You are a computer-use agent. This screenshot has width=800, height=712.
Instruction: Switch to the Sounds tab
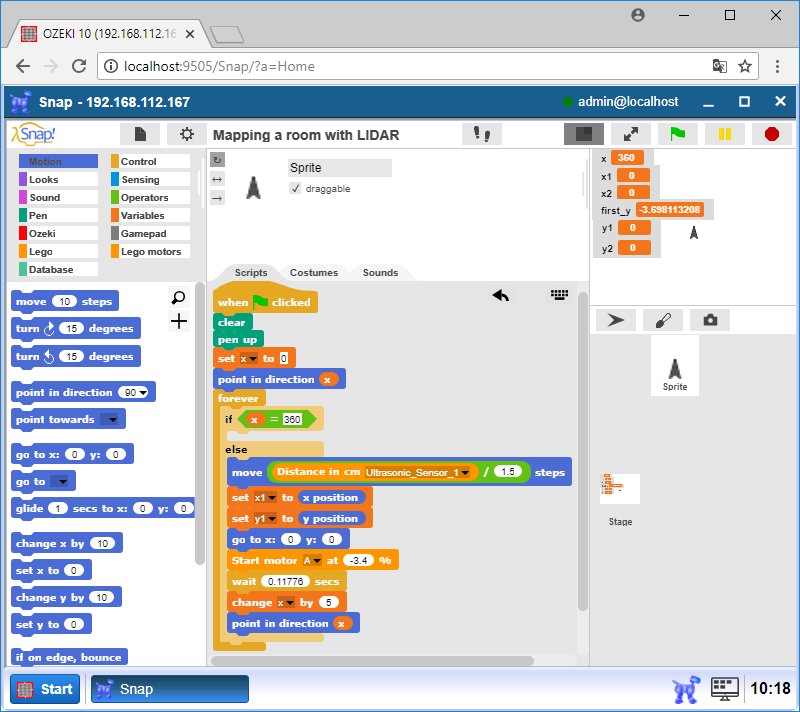point(380,272)
